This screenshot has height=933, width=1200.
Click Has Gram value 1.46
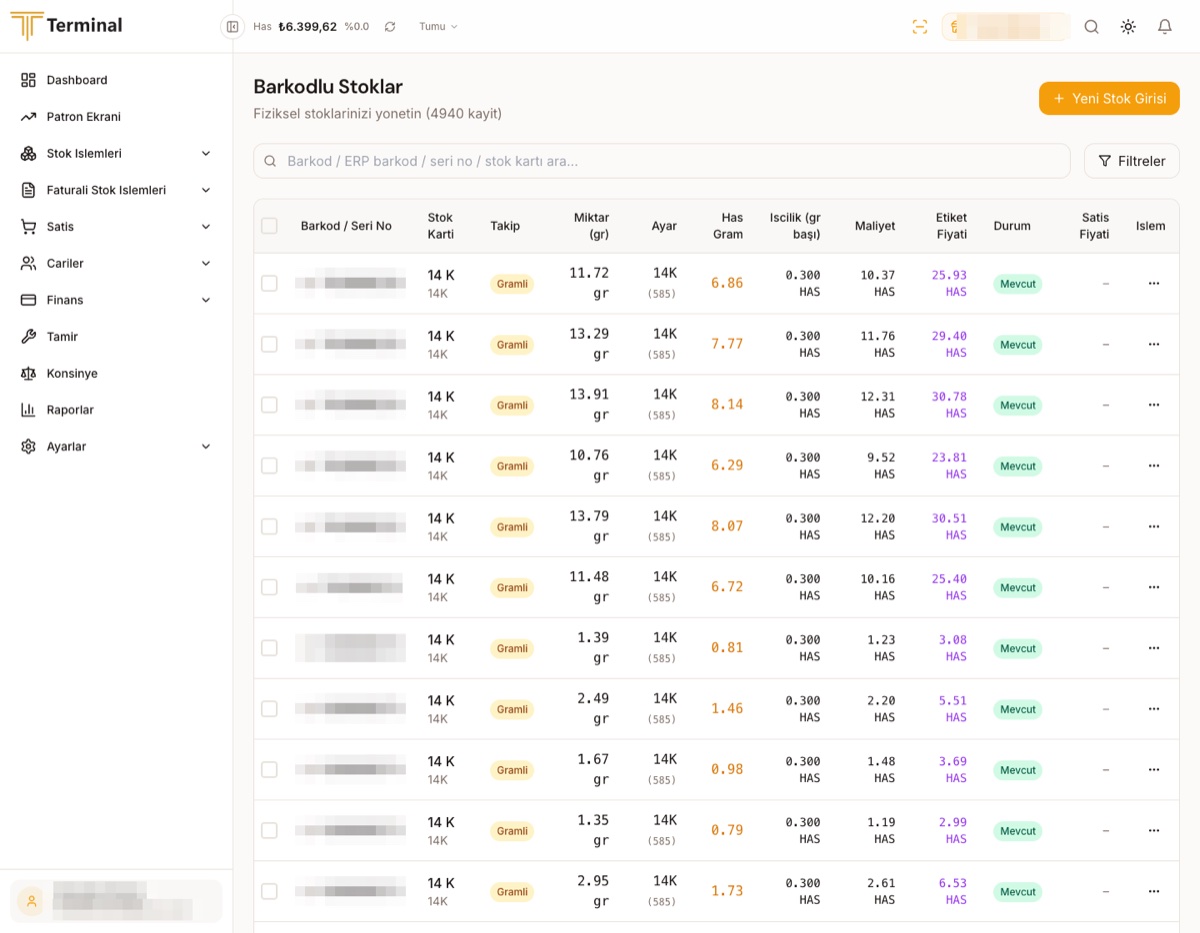pyautogui.click(x=727, y=709)
